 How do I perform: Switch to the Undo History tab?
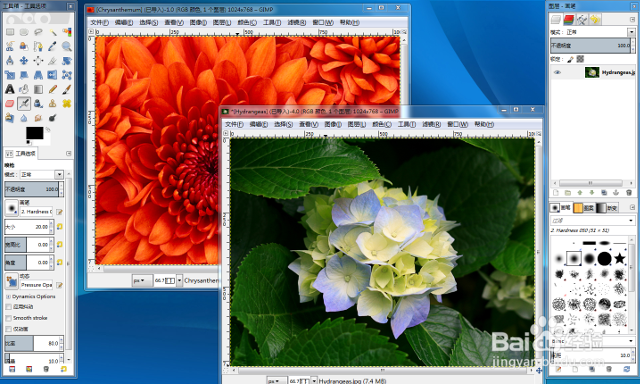(595, 19)
